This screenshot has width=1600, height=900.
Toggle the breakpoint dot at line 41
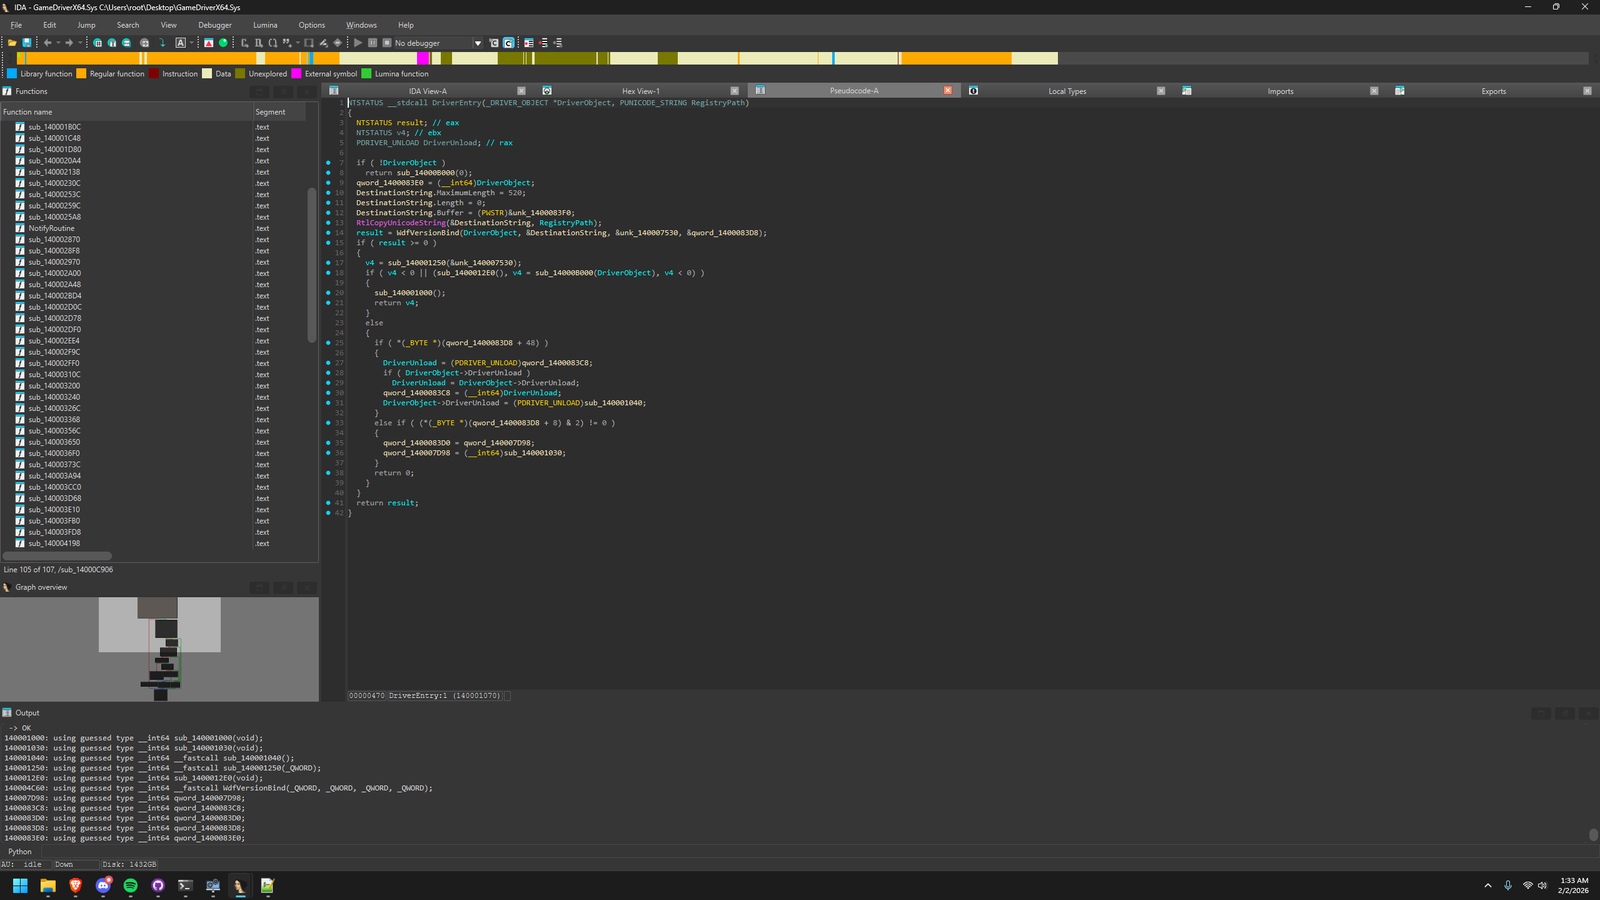[328, 503]
